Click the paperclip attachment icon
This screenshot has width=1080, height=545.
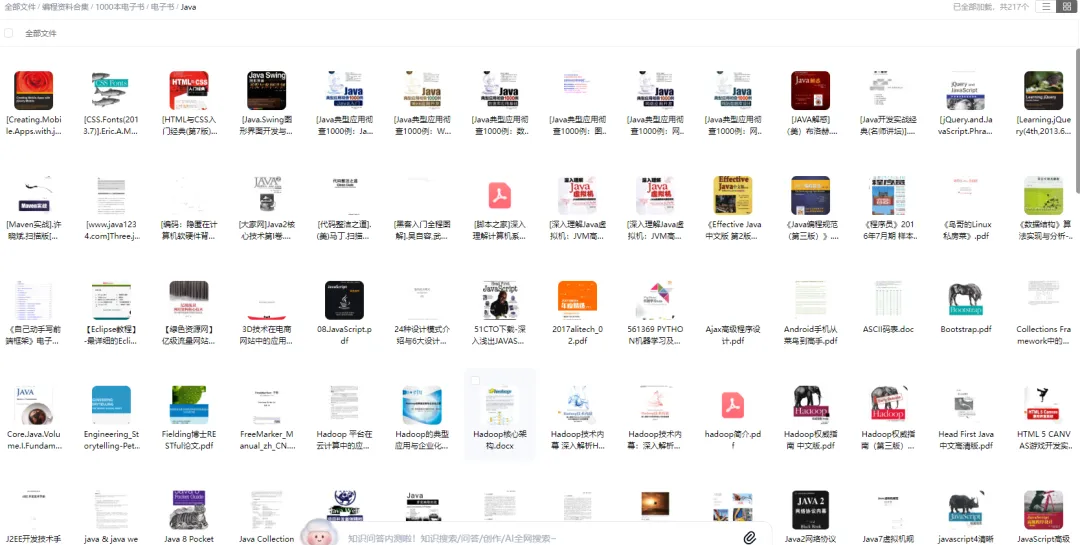tap(750, 537)
